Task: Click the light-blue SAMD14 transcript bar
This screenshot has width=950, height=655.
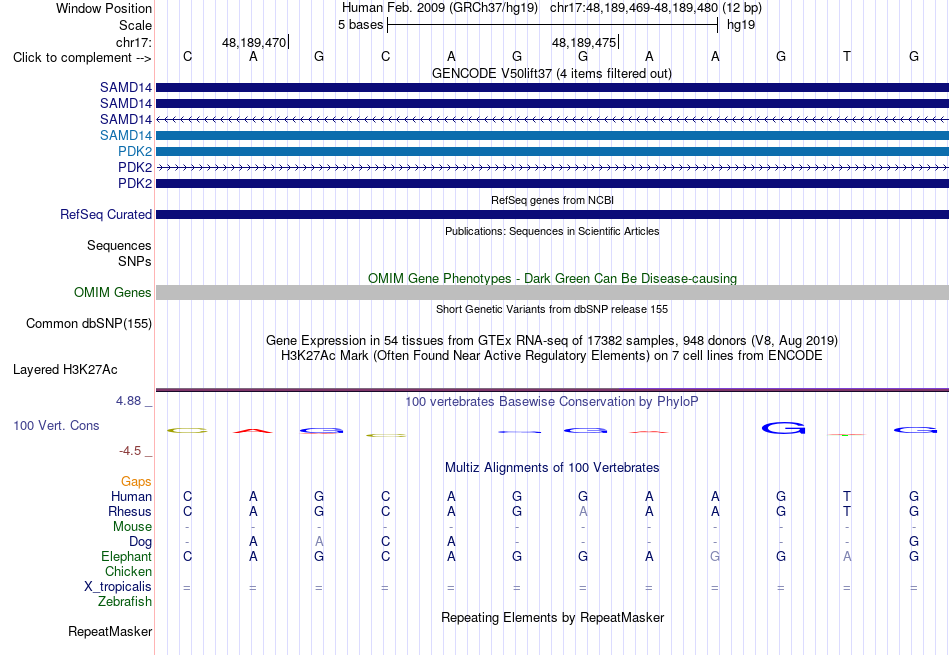Action: (x=552, y=135)
